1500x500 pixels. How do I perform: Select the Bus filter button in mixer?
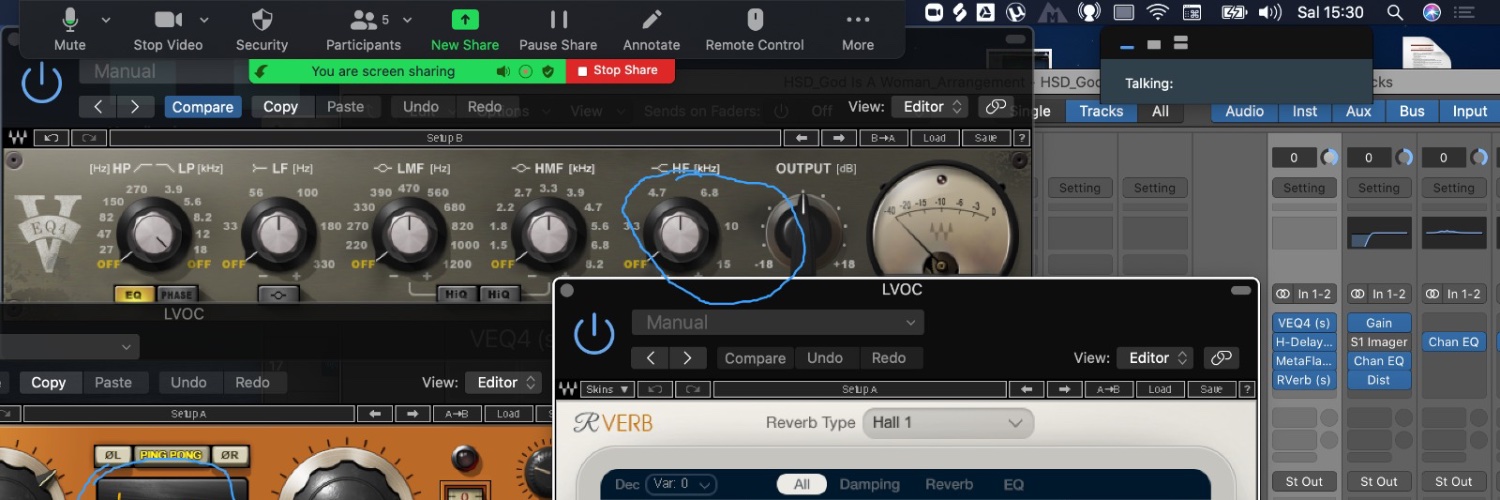(x=1412, y=111)
